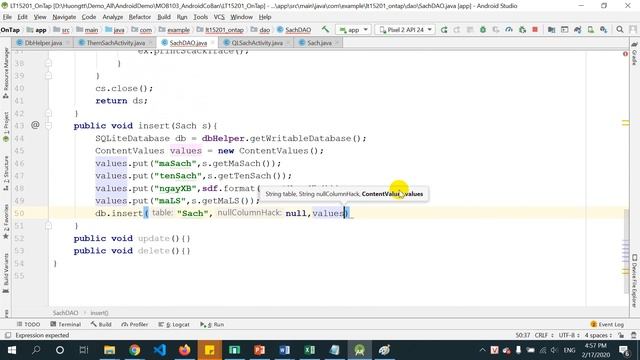640x360 pixels.
Task: Open Firefox from the taskbar
Action: [184, 350]
